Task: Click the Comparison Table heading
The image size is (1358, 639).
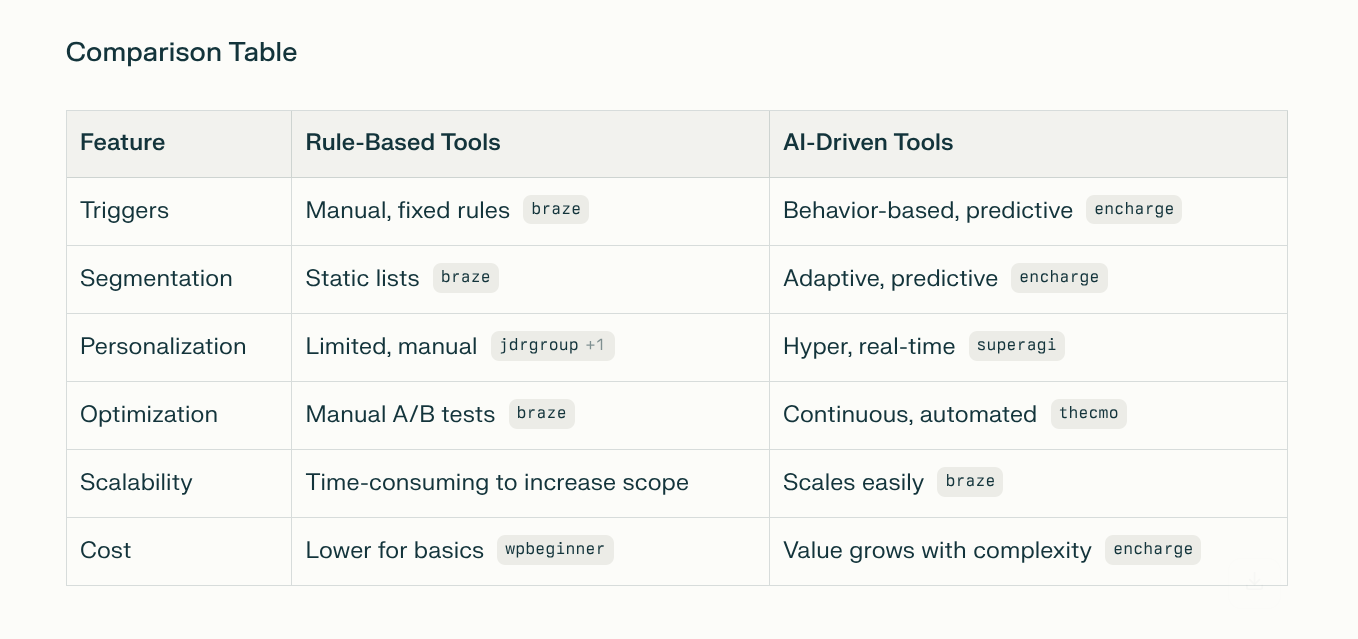Action: pos(181,52)
